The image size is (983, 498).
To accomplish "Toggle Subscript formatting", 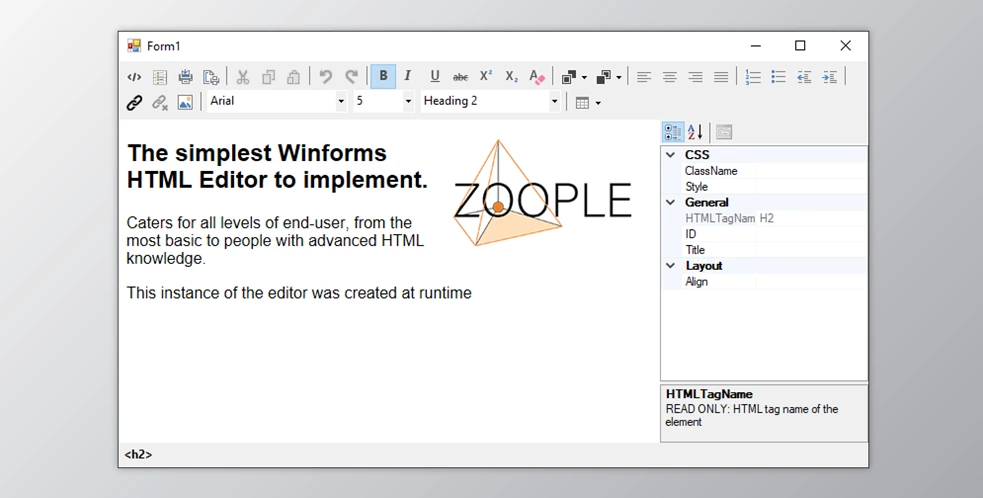I will click(x=512, y=77).
